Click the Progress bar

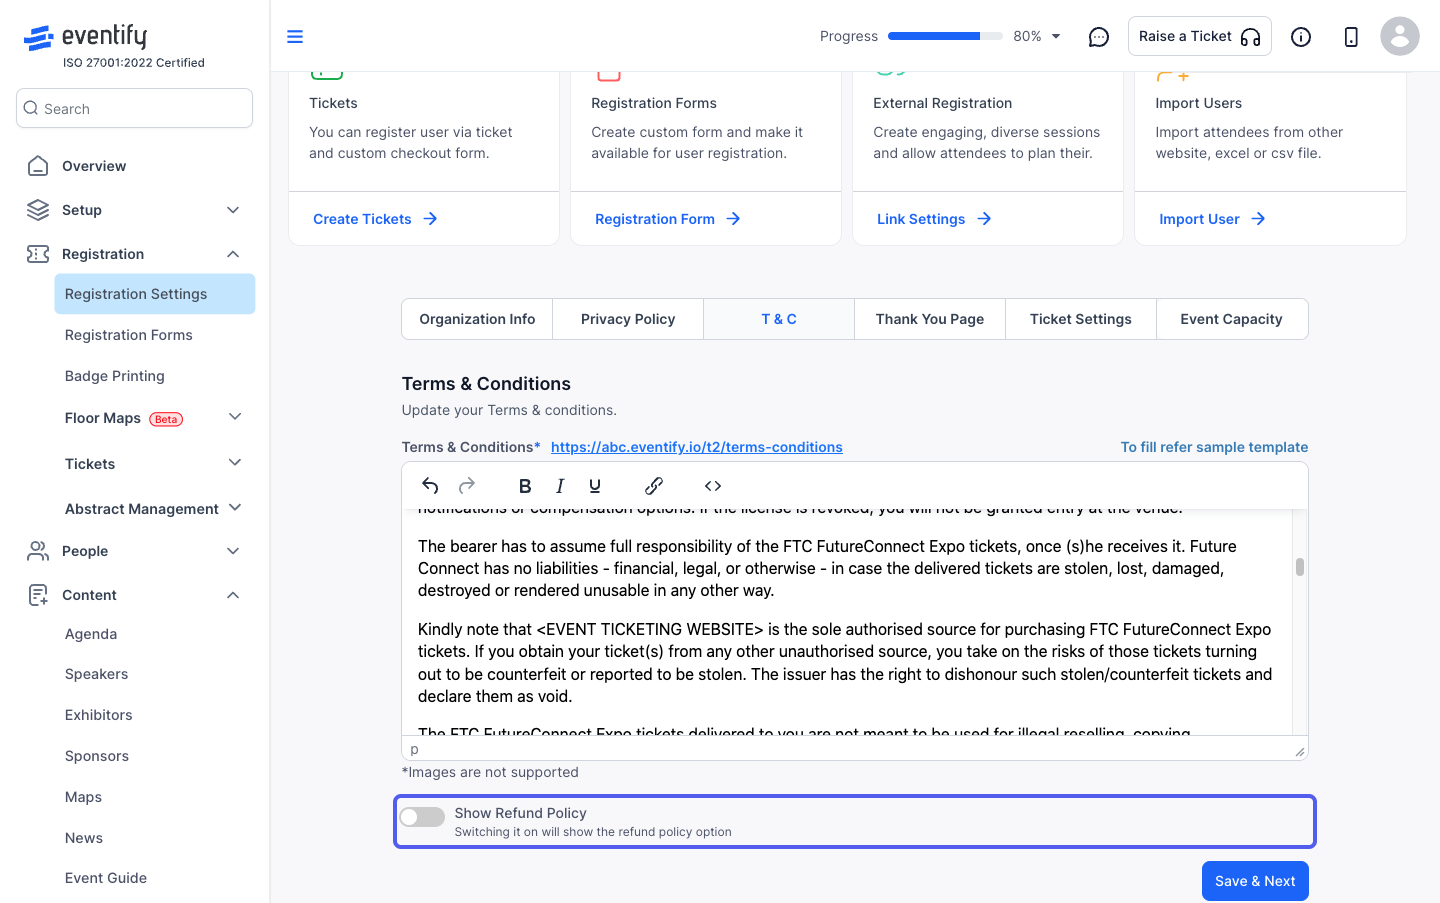point(945,36)
